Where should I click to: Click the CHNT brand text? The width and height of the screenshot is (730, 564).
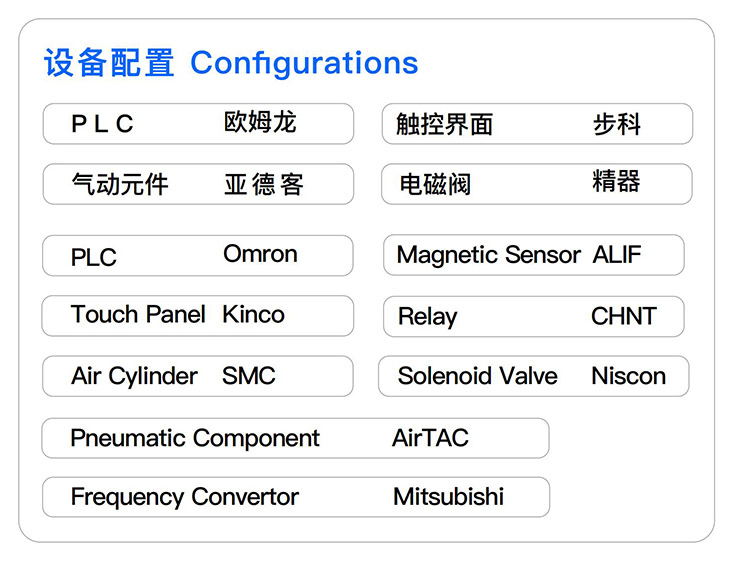point(624,317)
